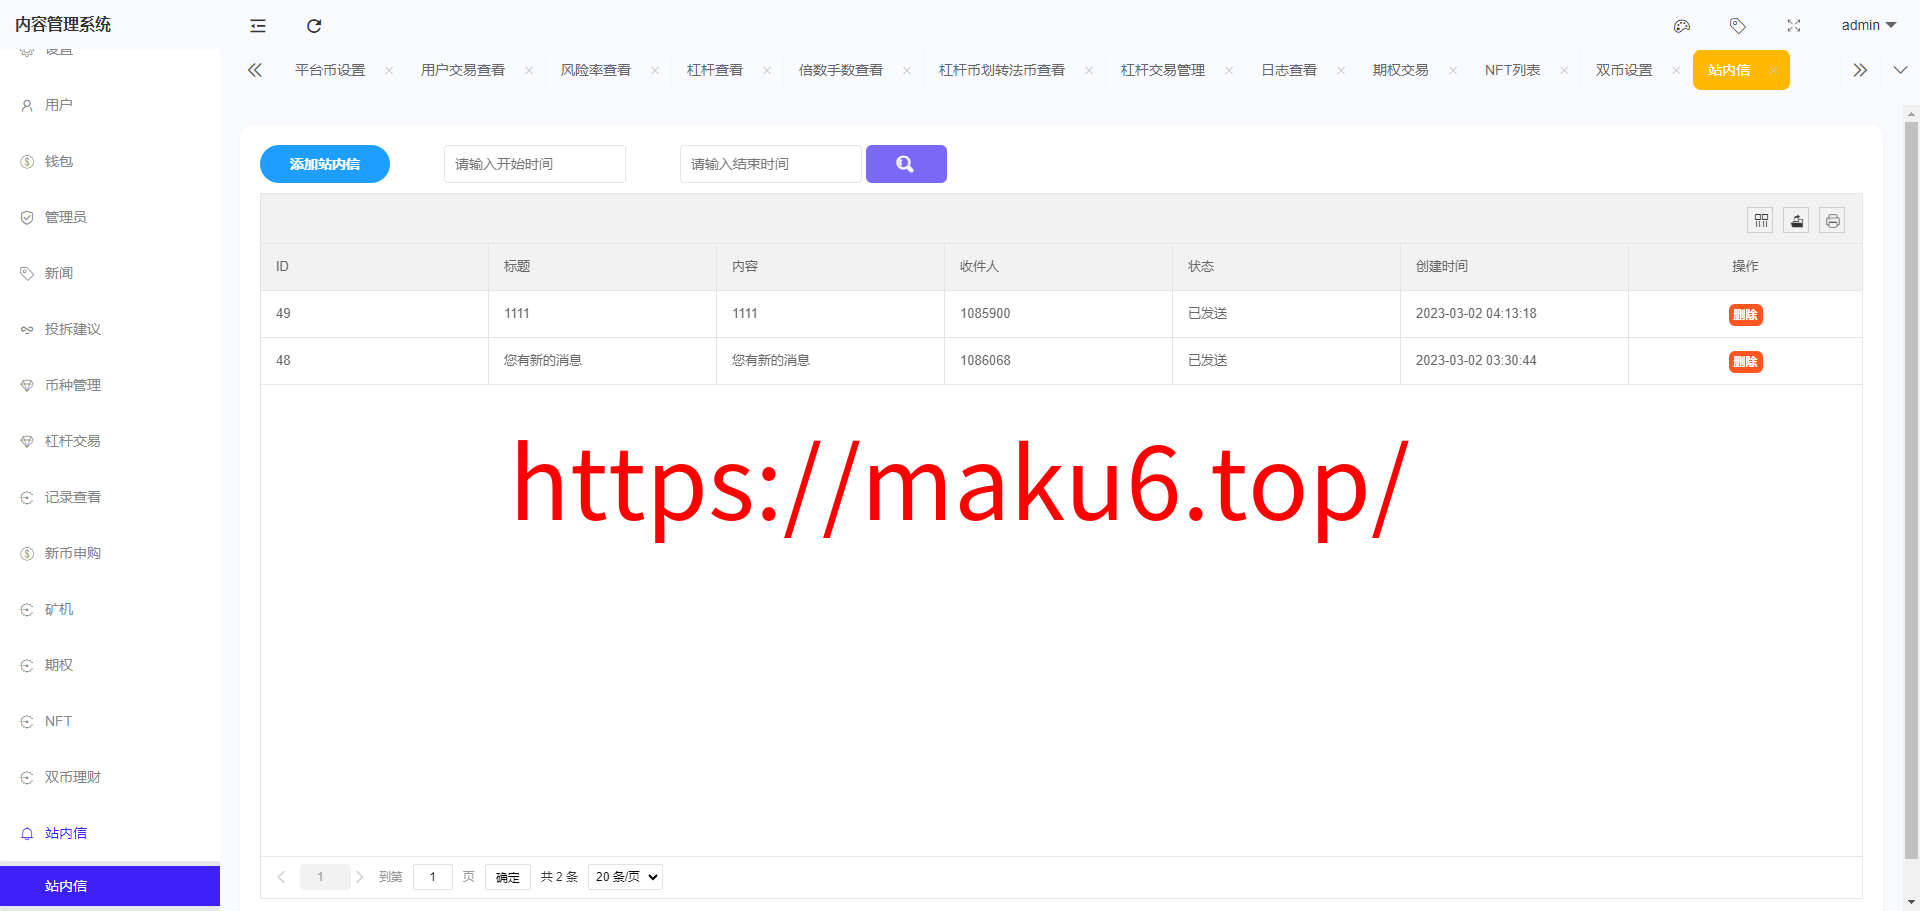
Task: Delete the message with ID 49
Action: pyautogui.click(x=1746, y=315)
